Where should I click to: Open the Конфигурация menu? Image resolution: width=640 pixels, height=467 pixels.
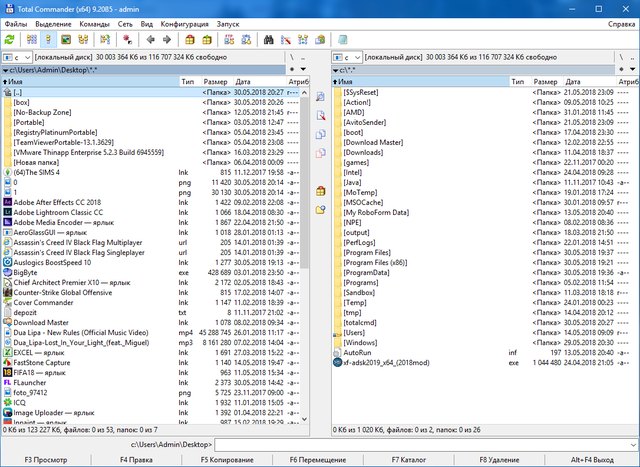(184, 22)
